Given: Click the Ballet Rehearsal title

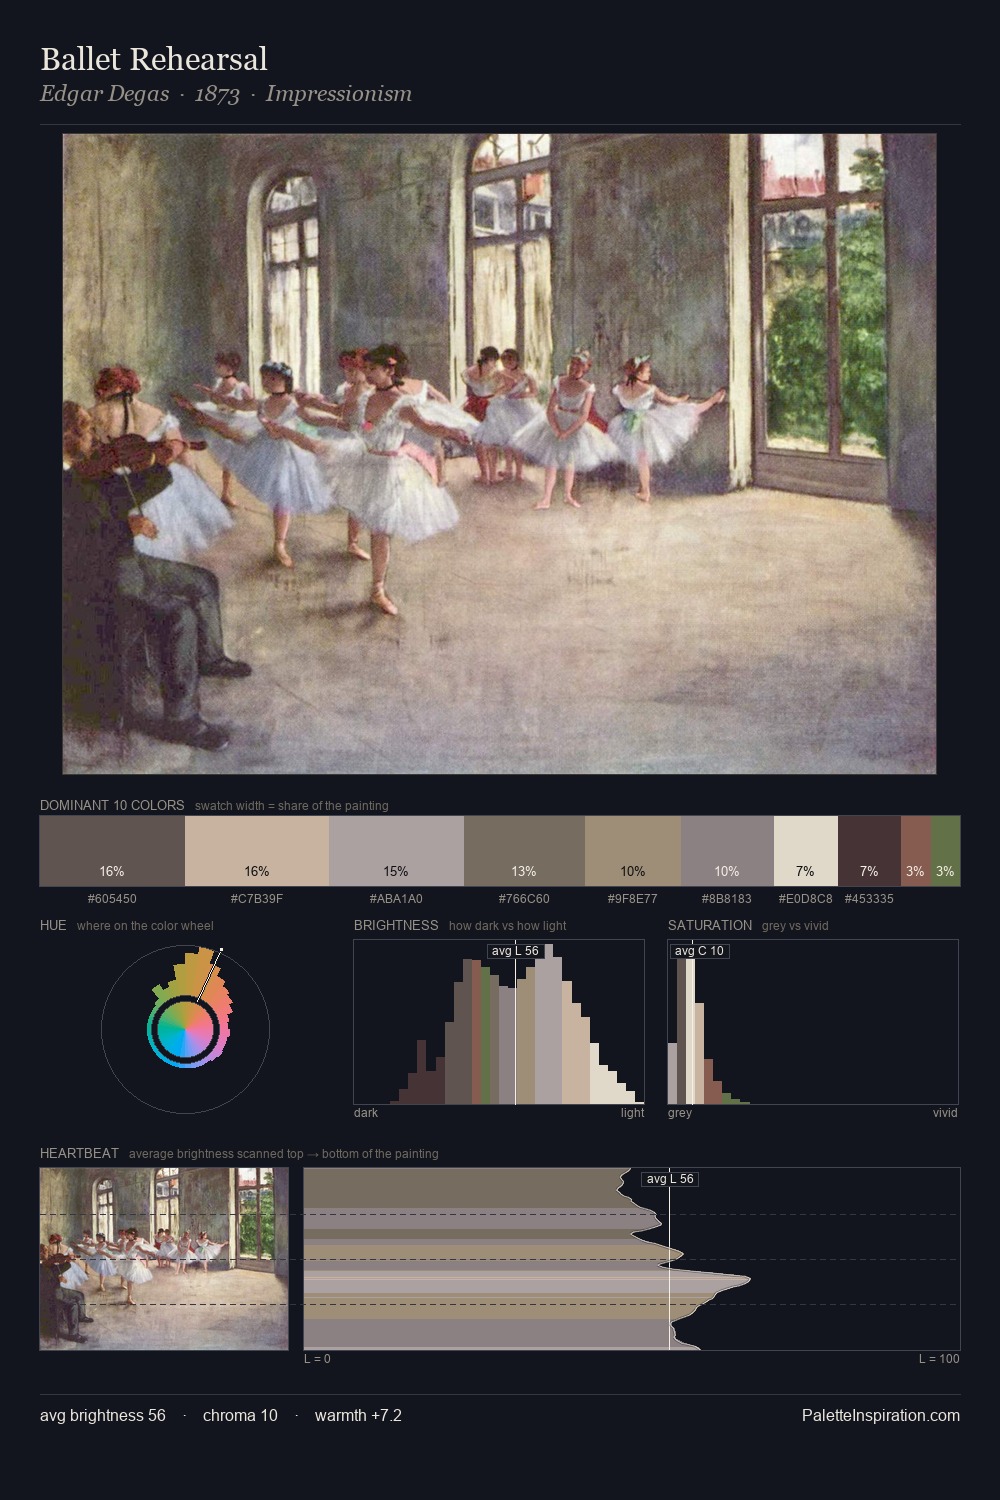Looking at the screenshot, I should pos(154,59).
